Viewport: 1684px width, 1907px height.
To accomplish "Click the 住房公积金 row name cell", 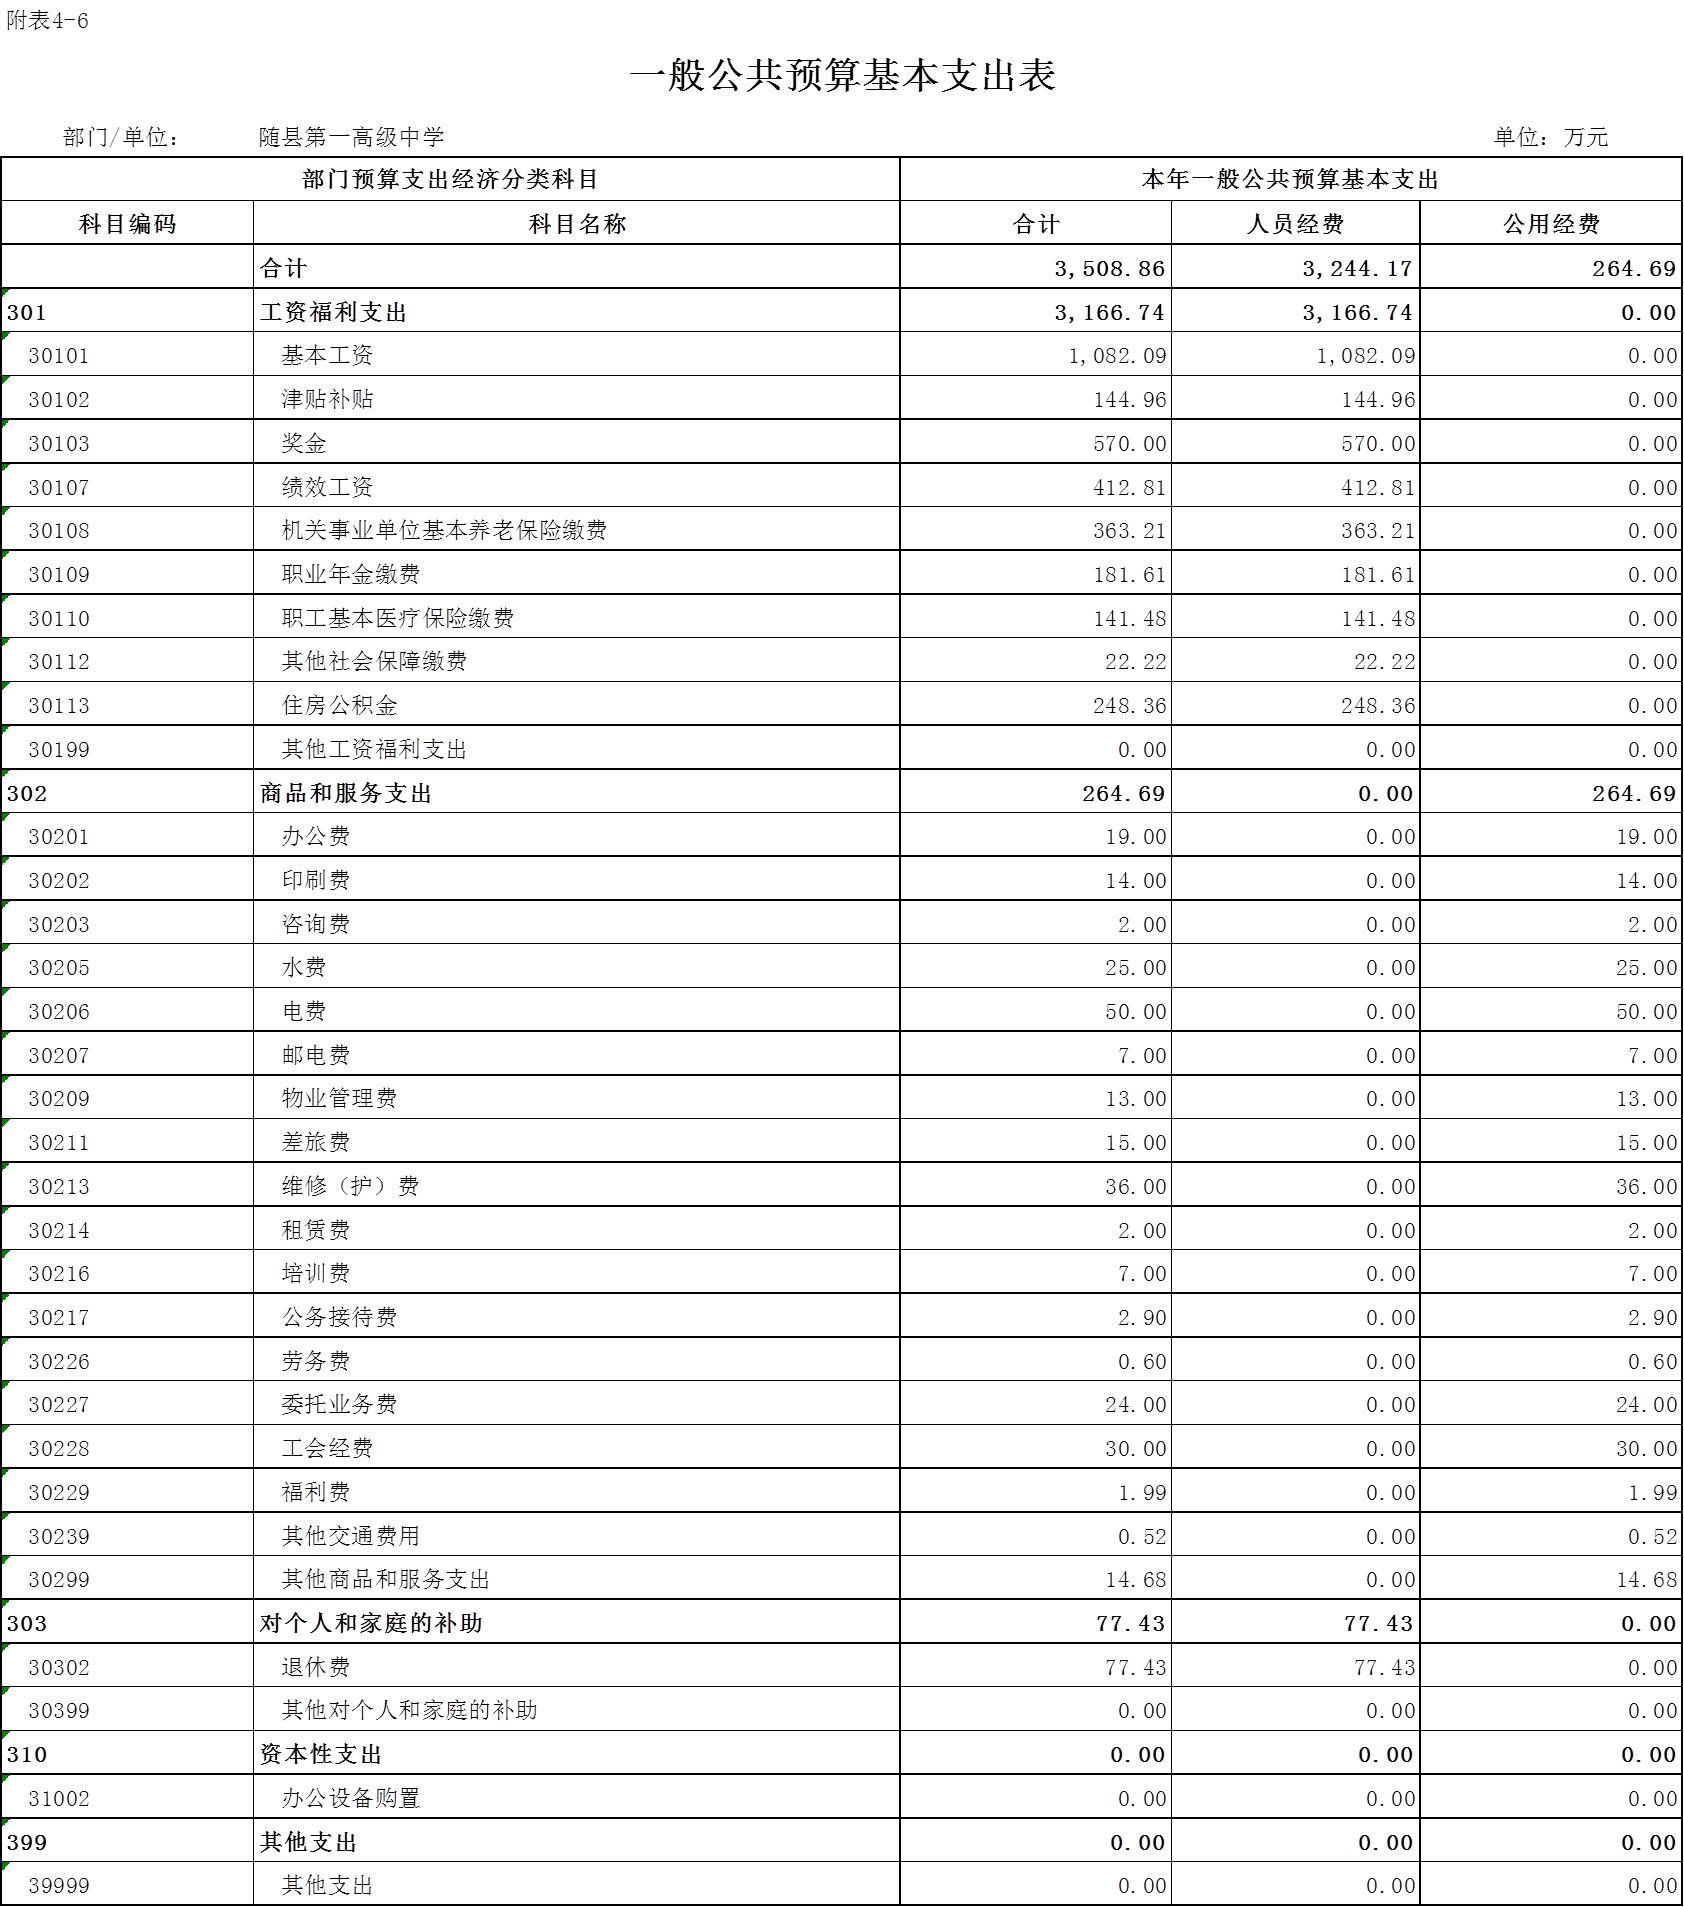I will (x=577, y=705).
